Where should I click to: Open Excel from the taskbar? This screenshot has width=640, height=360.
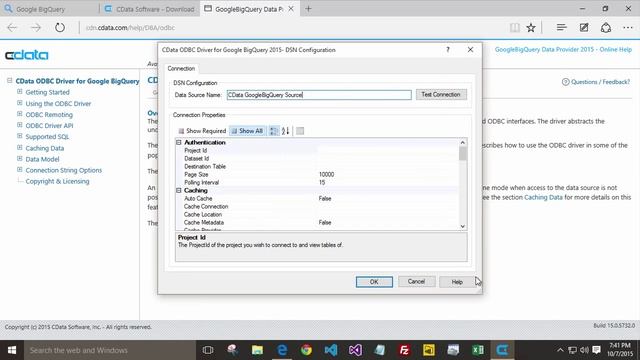(478, 350)
